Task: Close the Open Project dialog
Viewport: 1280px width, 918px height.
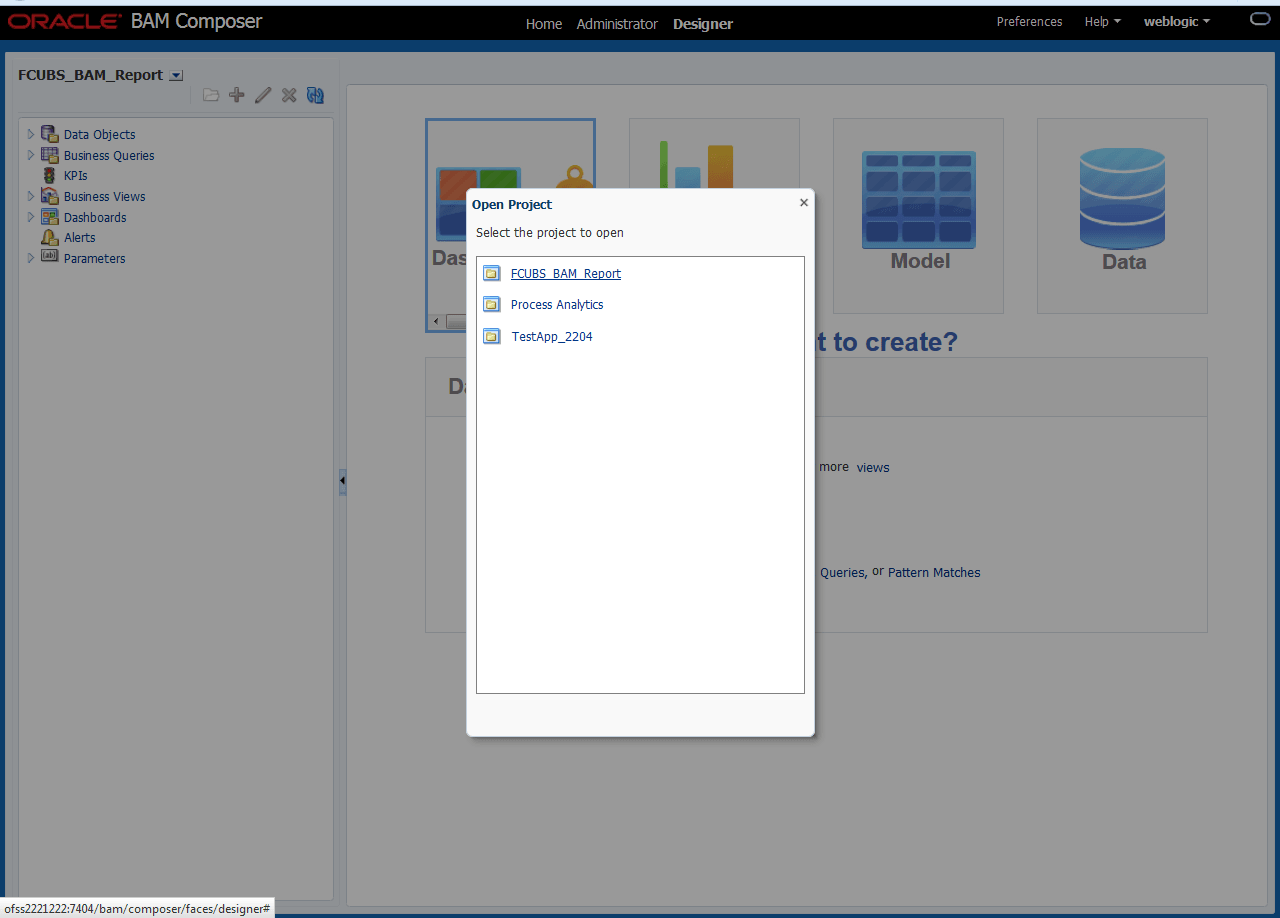Action: [x=803, y=203]
